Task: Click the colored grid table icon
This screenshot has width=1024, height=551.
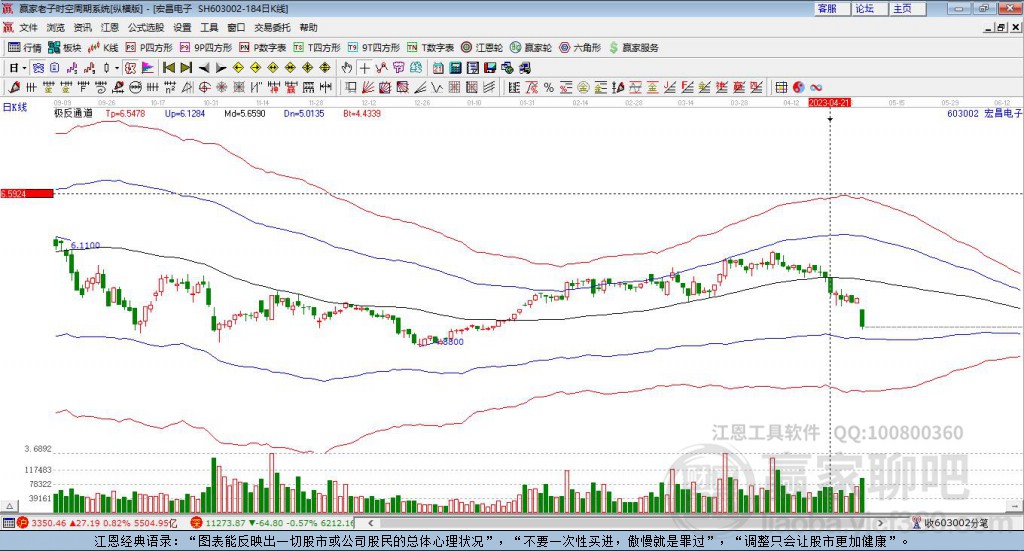Action: [x=780, y=87]
